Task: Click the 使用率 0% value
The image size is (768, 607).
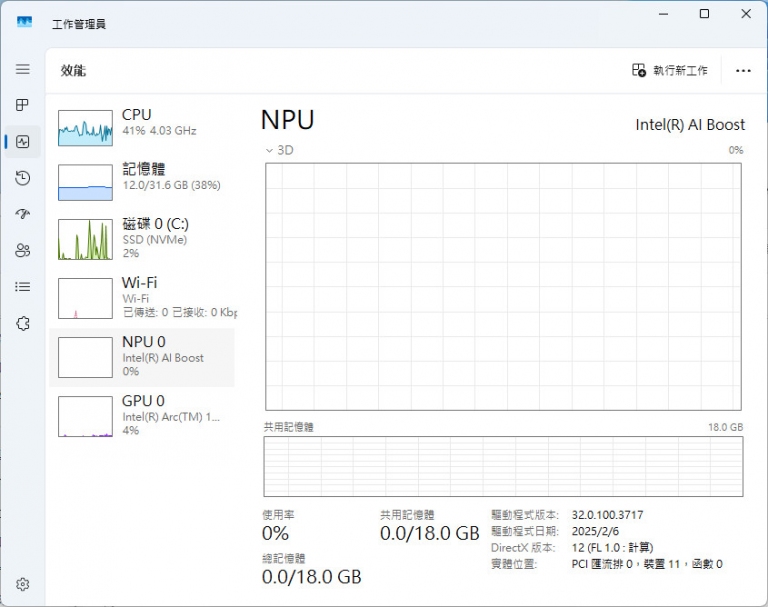Action: [275, 533]
